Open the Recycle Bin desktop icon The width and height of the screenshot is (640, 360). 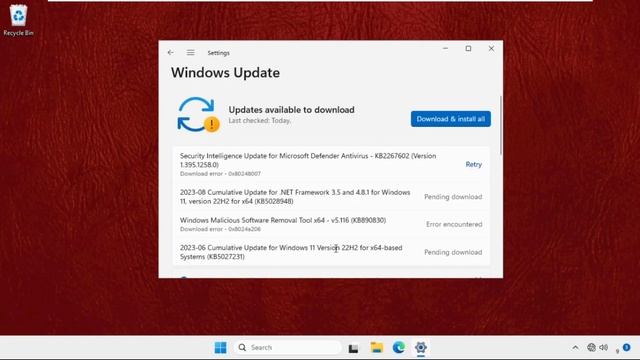pos(18,20)
